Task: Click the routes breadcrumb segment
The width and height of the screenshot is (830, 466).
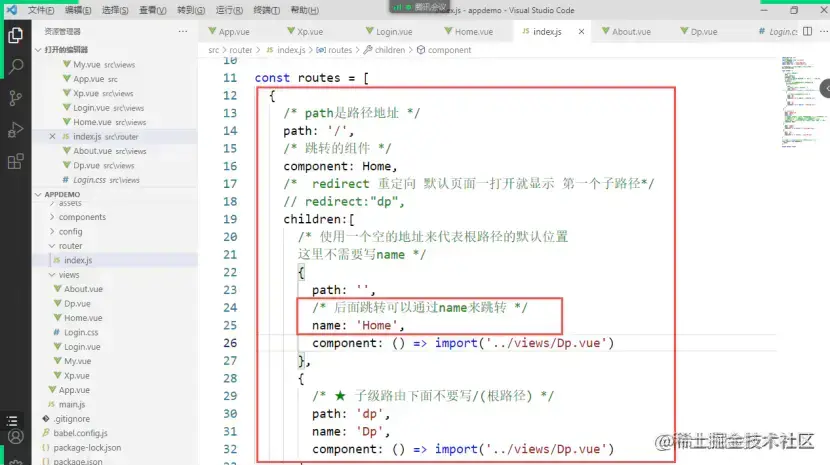Action: click(x=340, y=50)
